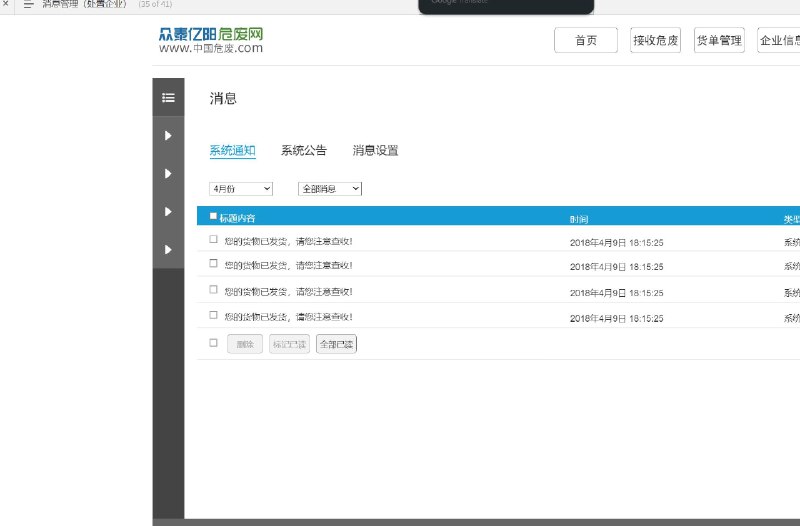
Task: Close the viewer with the top-left X
Action: (6, 3)
